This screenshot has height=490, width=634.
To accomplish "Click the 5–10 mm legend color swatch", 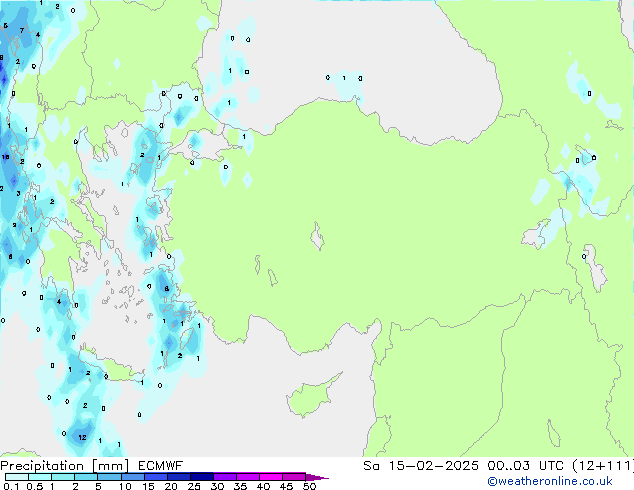I will pos(110,477).
